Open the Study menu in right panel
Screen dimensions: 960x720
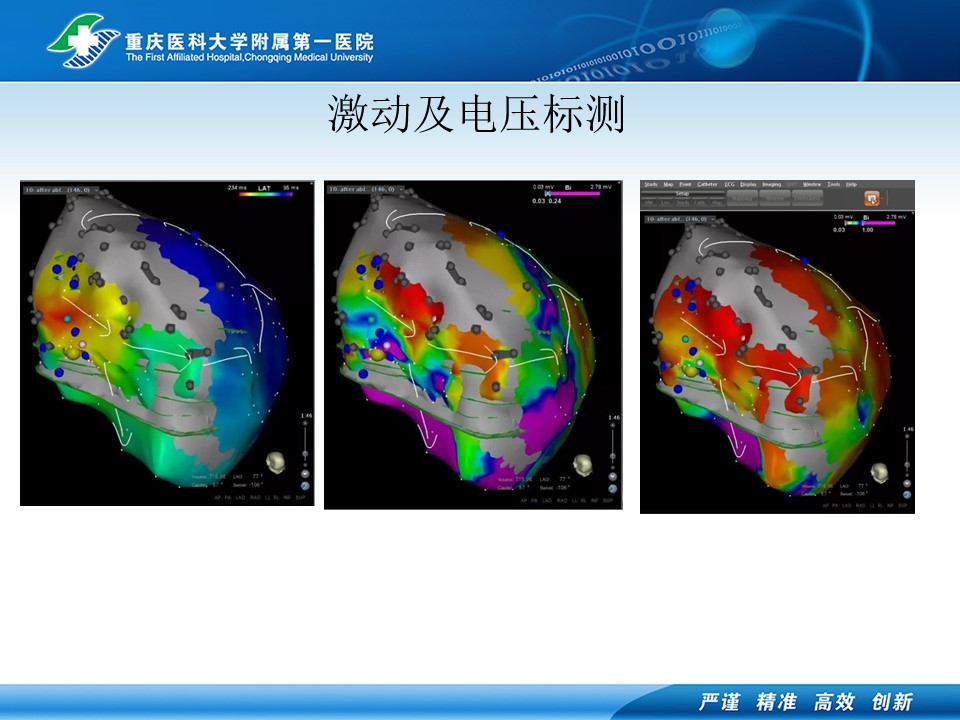point(651,184)
